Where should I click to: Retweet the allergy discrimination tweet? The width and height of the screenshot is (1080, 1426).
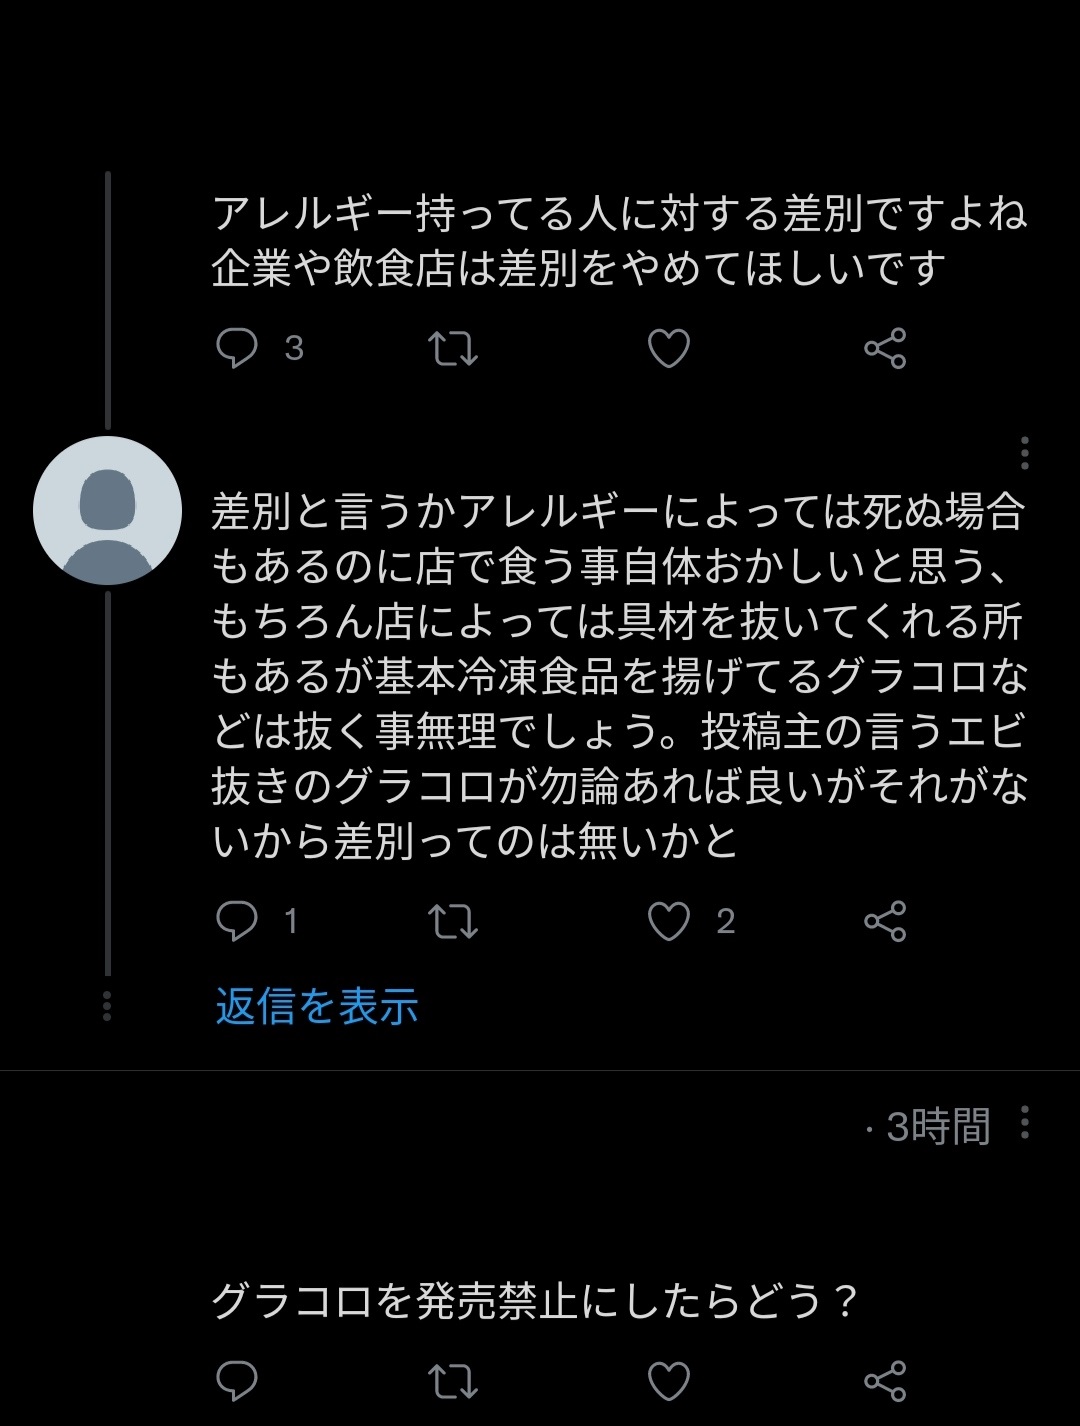point(453,348)
